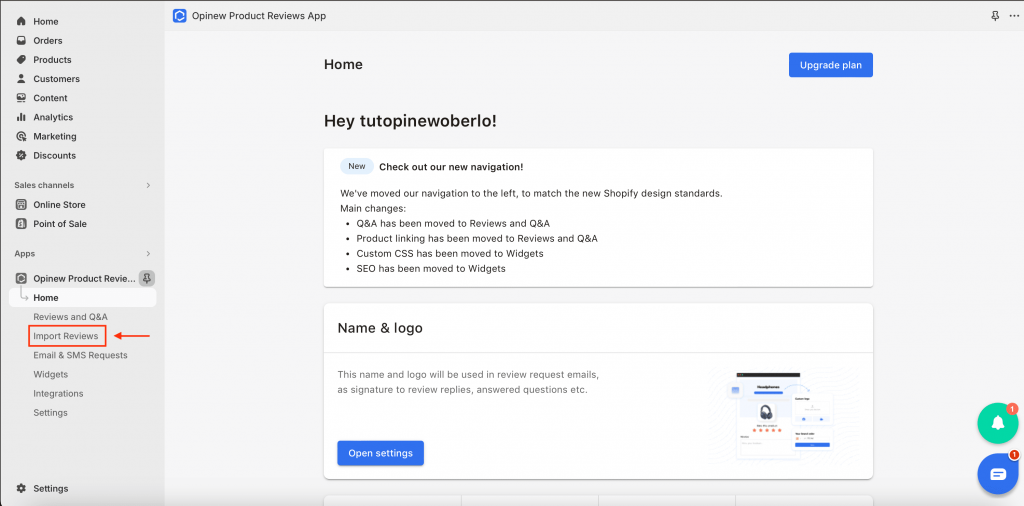Viewport: 1024px width, 506px height.
Task: Open Widgets in Opinew submenu
Action: coord(50,374)
